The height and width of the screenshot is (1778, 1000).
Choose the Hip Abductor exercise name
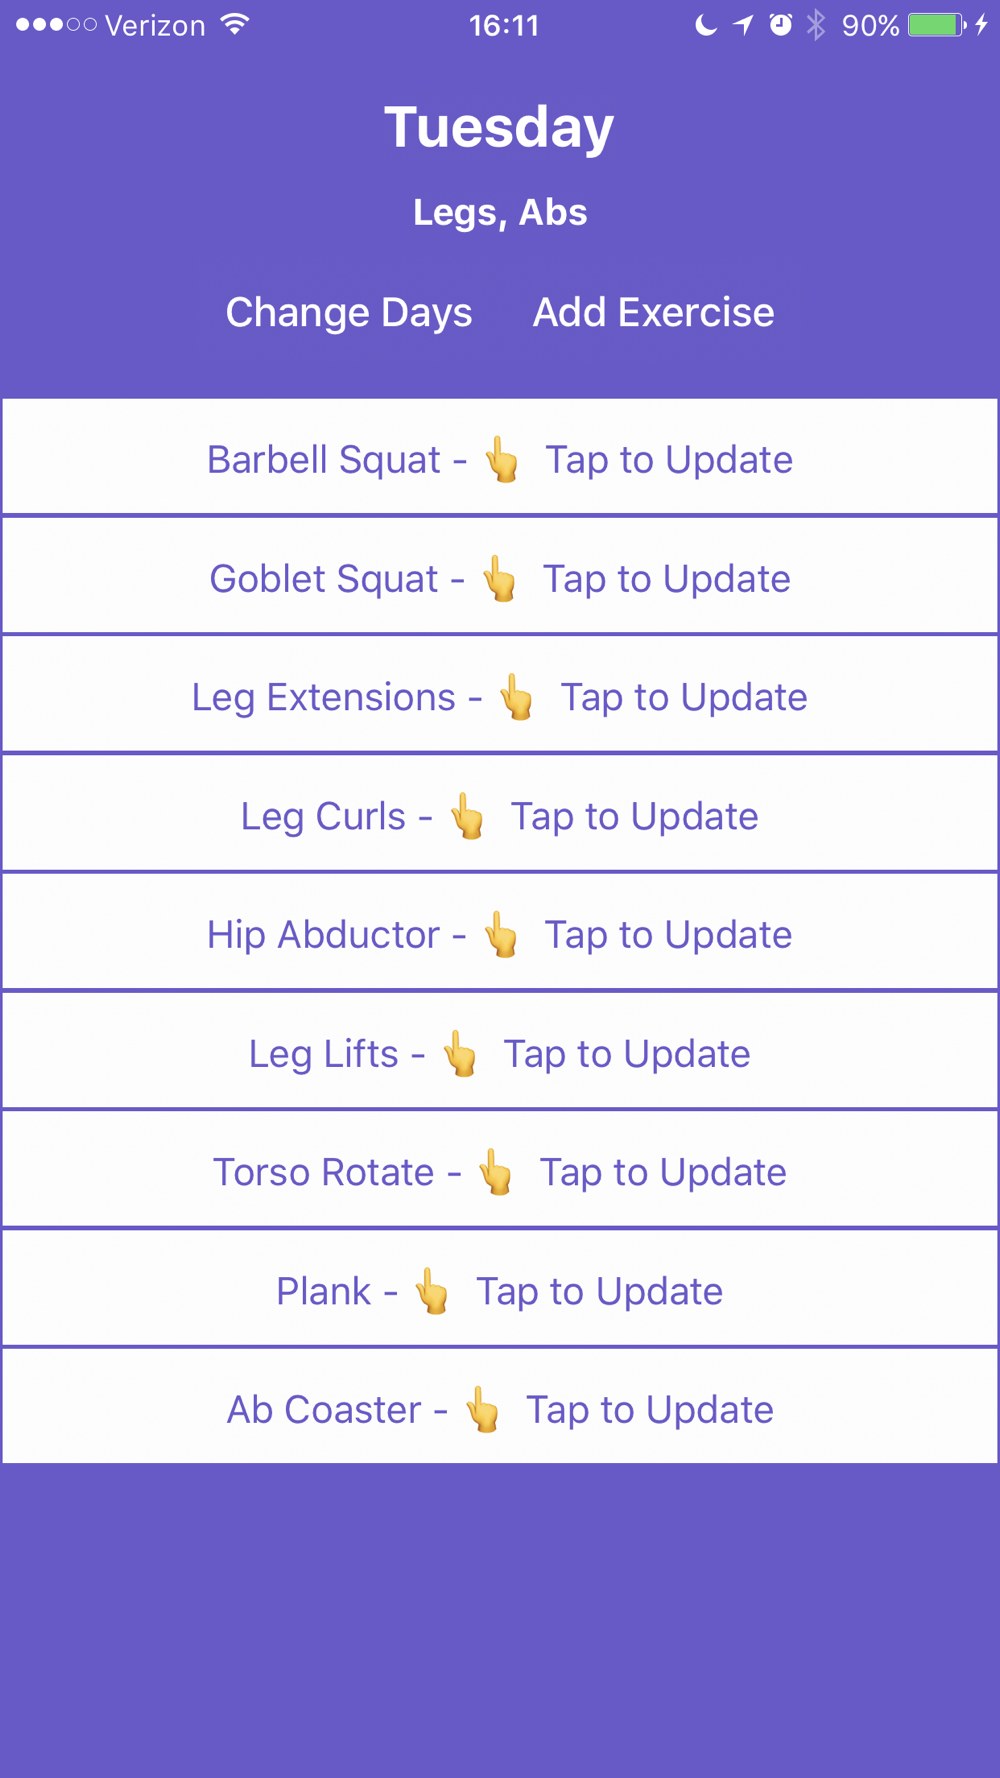[x=323, y=935]
